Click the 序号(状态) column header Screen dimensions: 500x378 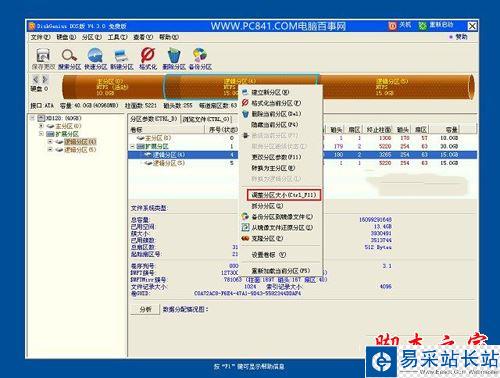point(222,129)
